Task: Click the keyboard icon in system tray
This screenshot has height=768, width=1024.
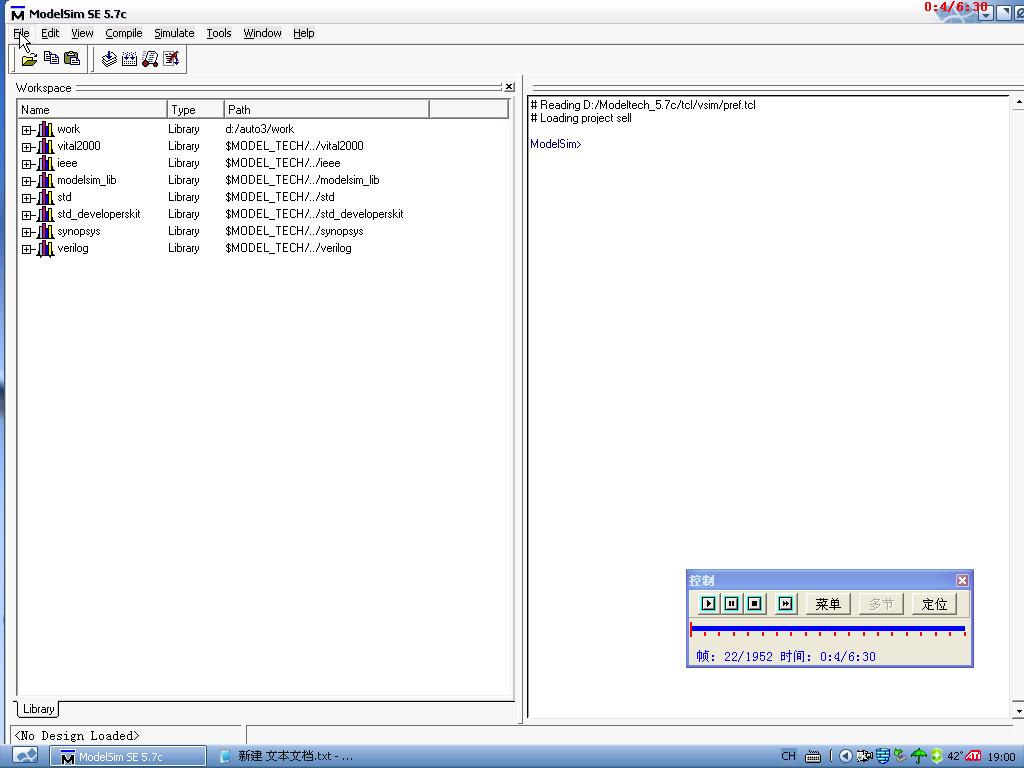Action: tap(813, 756)
